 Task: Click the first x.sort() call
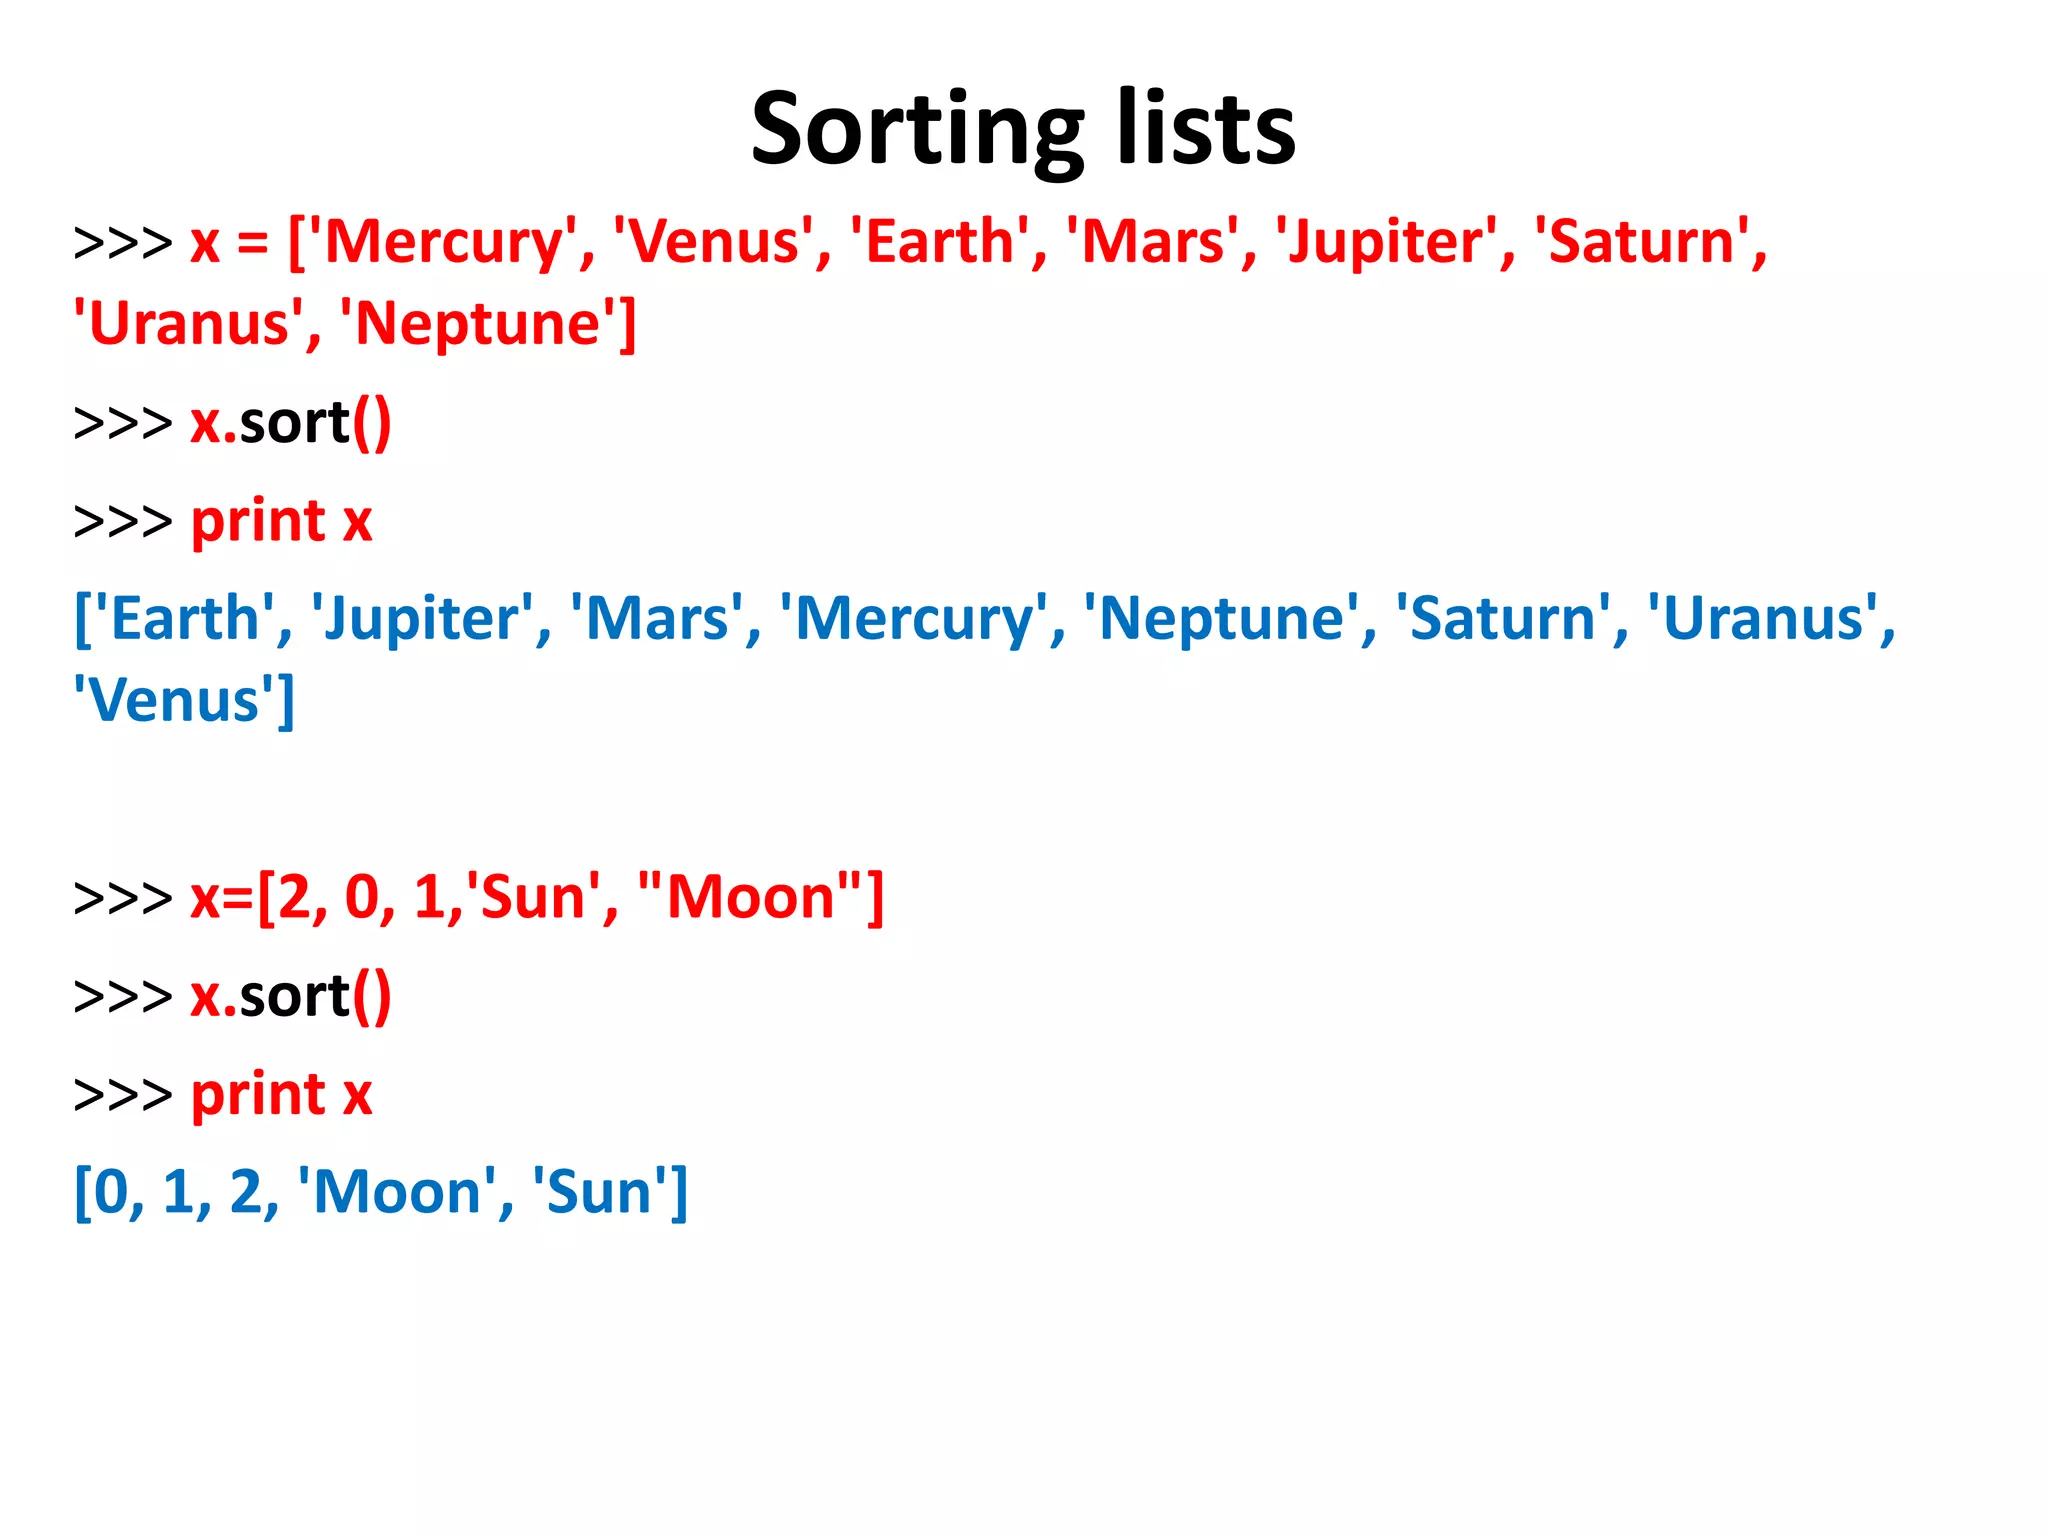(x=290, y=423)
